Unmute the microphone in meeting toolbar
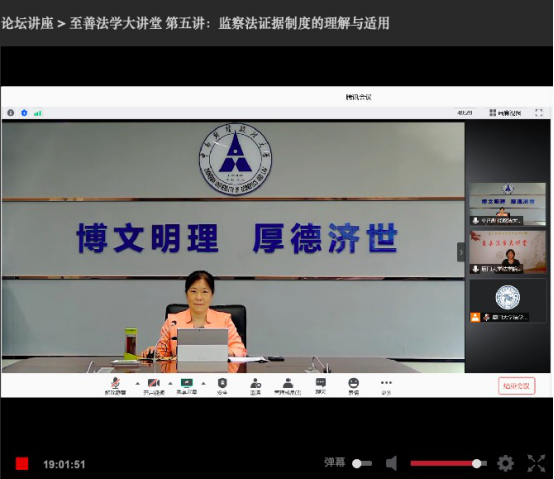Screen dimensions: 554x479 click(x=115, y=386)
